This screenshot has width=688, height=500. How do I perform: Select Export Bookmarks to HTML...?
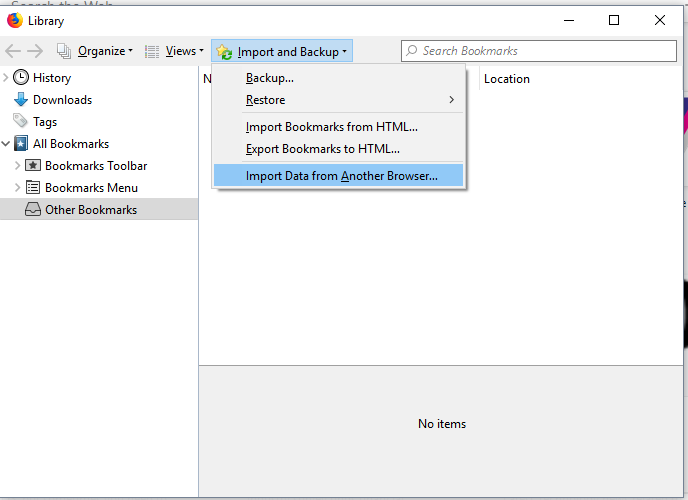pyautogui.click(x=323, y=149)
